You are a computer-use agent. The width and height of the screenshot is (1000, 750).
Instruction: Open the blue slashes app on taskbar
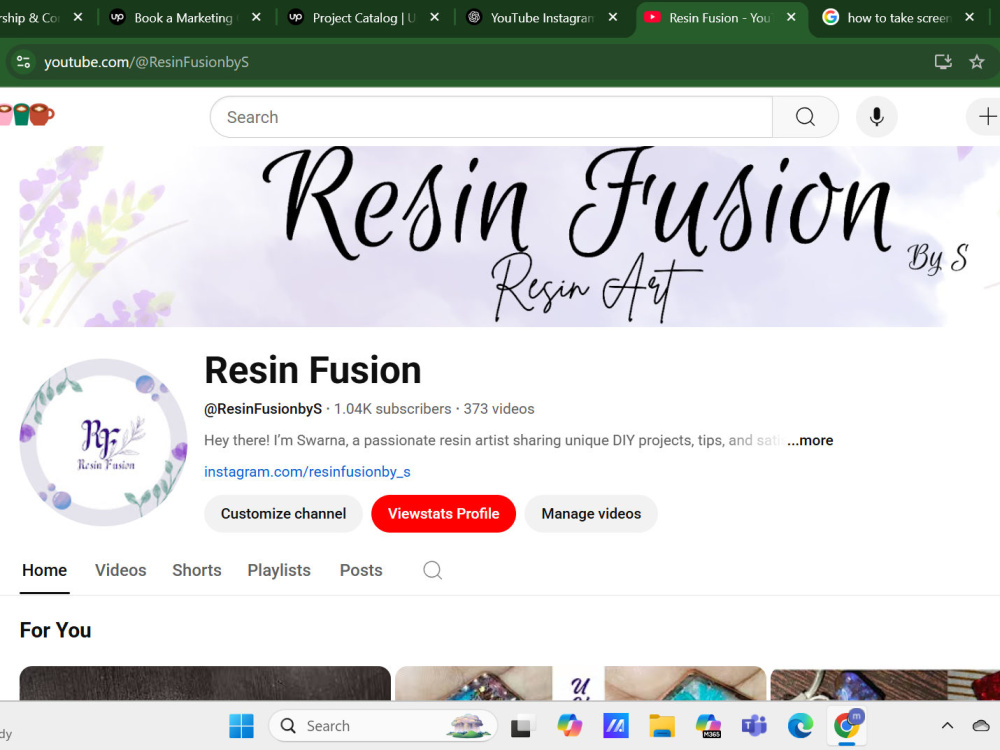[x=615, y=726]
